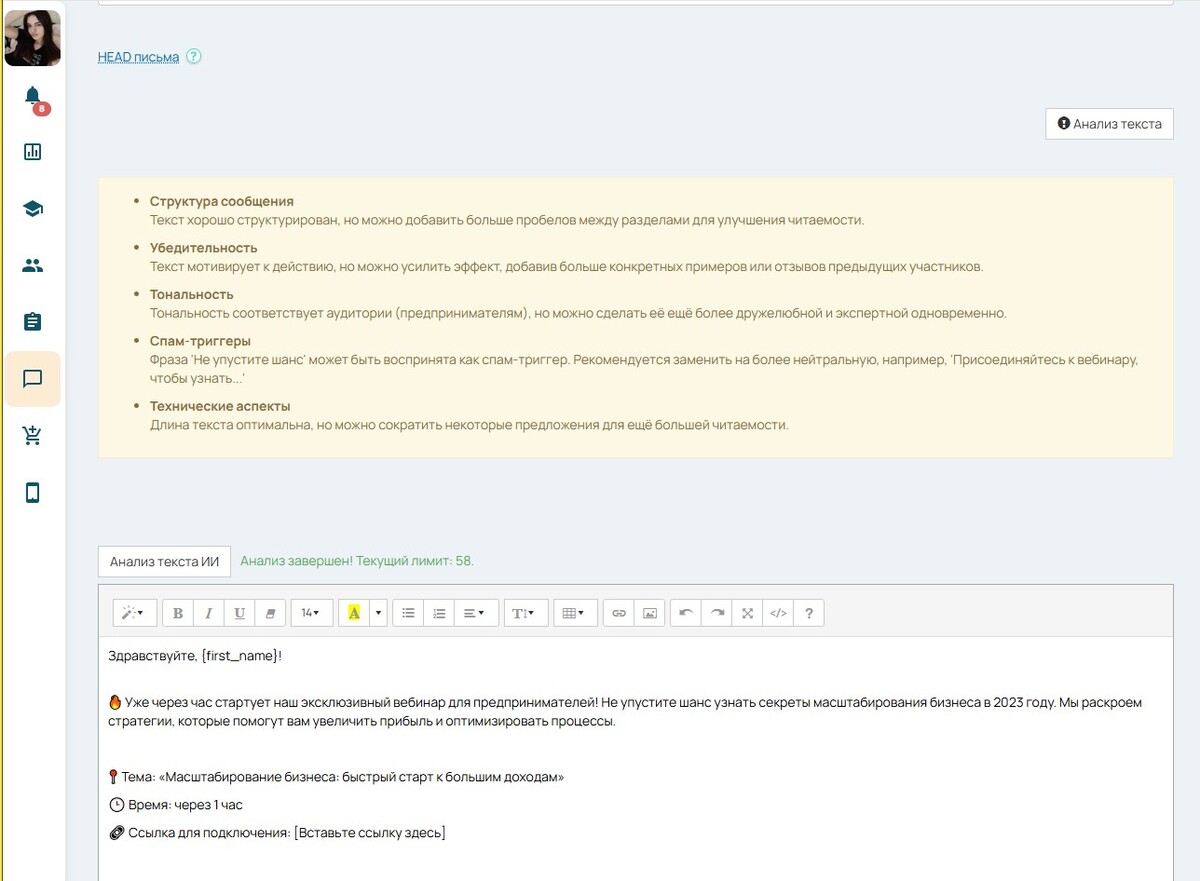
Task: Open the table insert dropdown
Action: click(x=574, y=613)
